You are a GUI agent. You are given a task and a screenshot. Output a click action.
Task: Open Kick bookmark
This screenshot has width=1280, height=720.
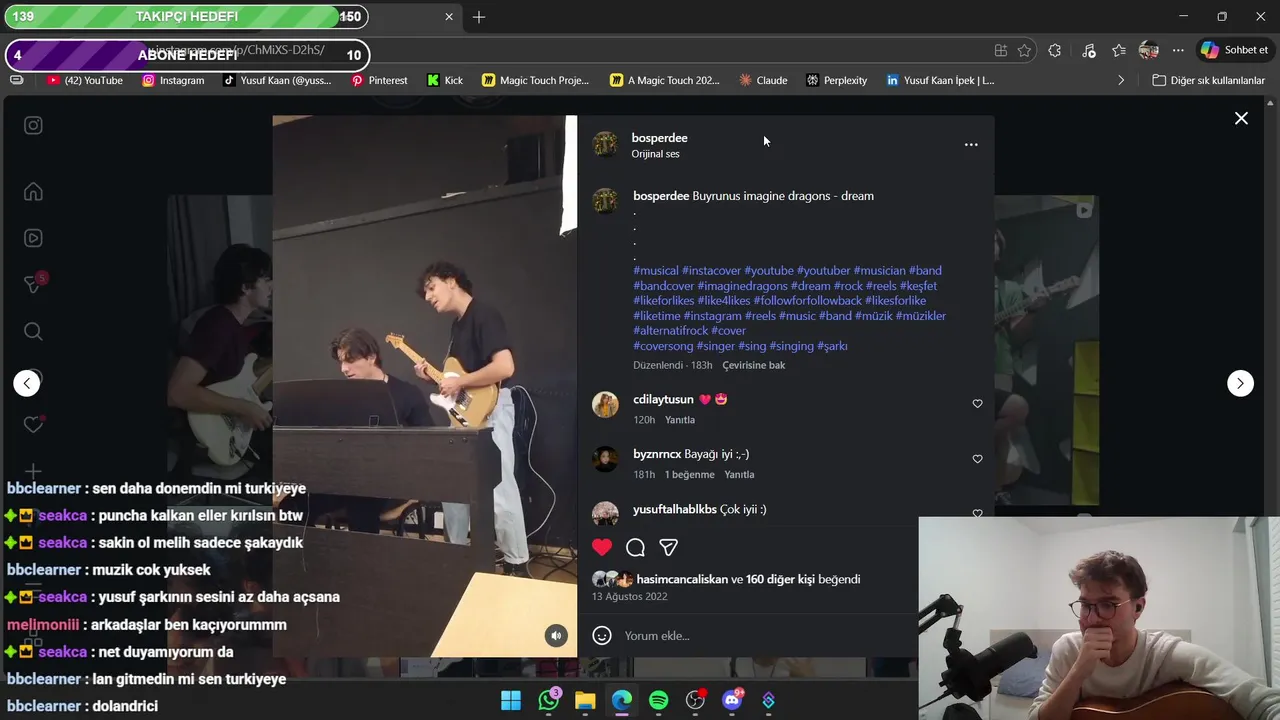(x=445, y=80)
